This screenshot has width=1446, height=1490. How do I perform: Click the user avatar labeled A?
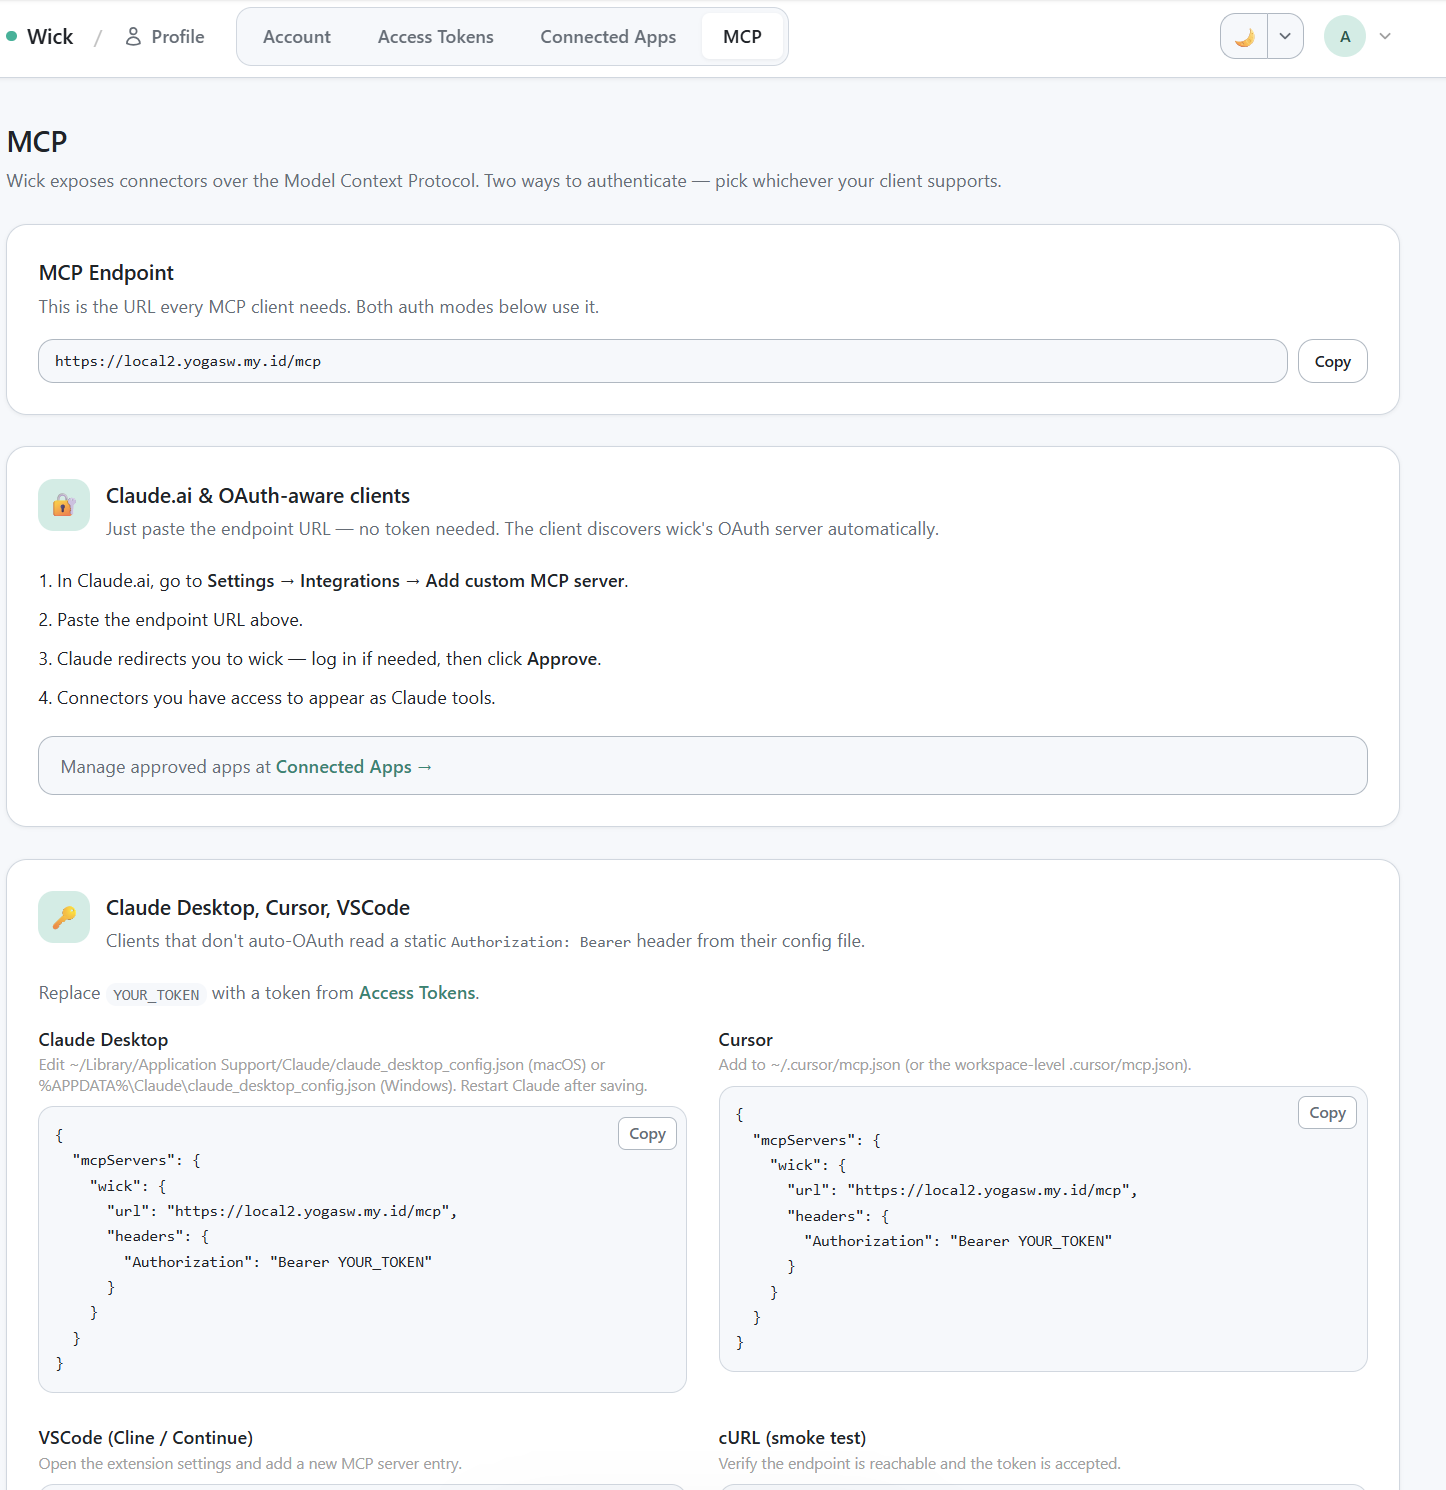tap(1345, 37)
